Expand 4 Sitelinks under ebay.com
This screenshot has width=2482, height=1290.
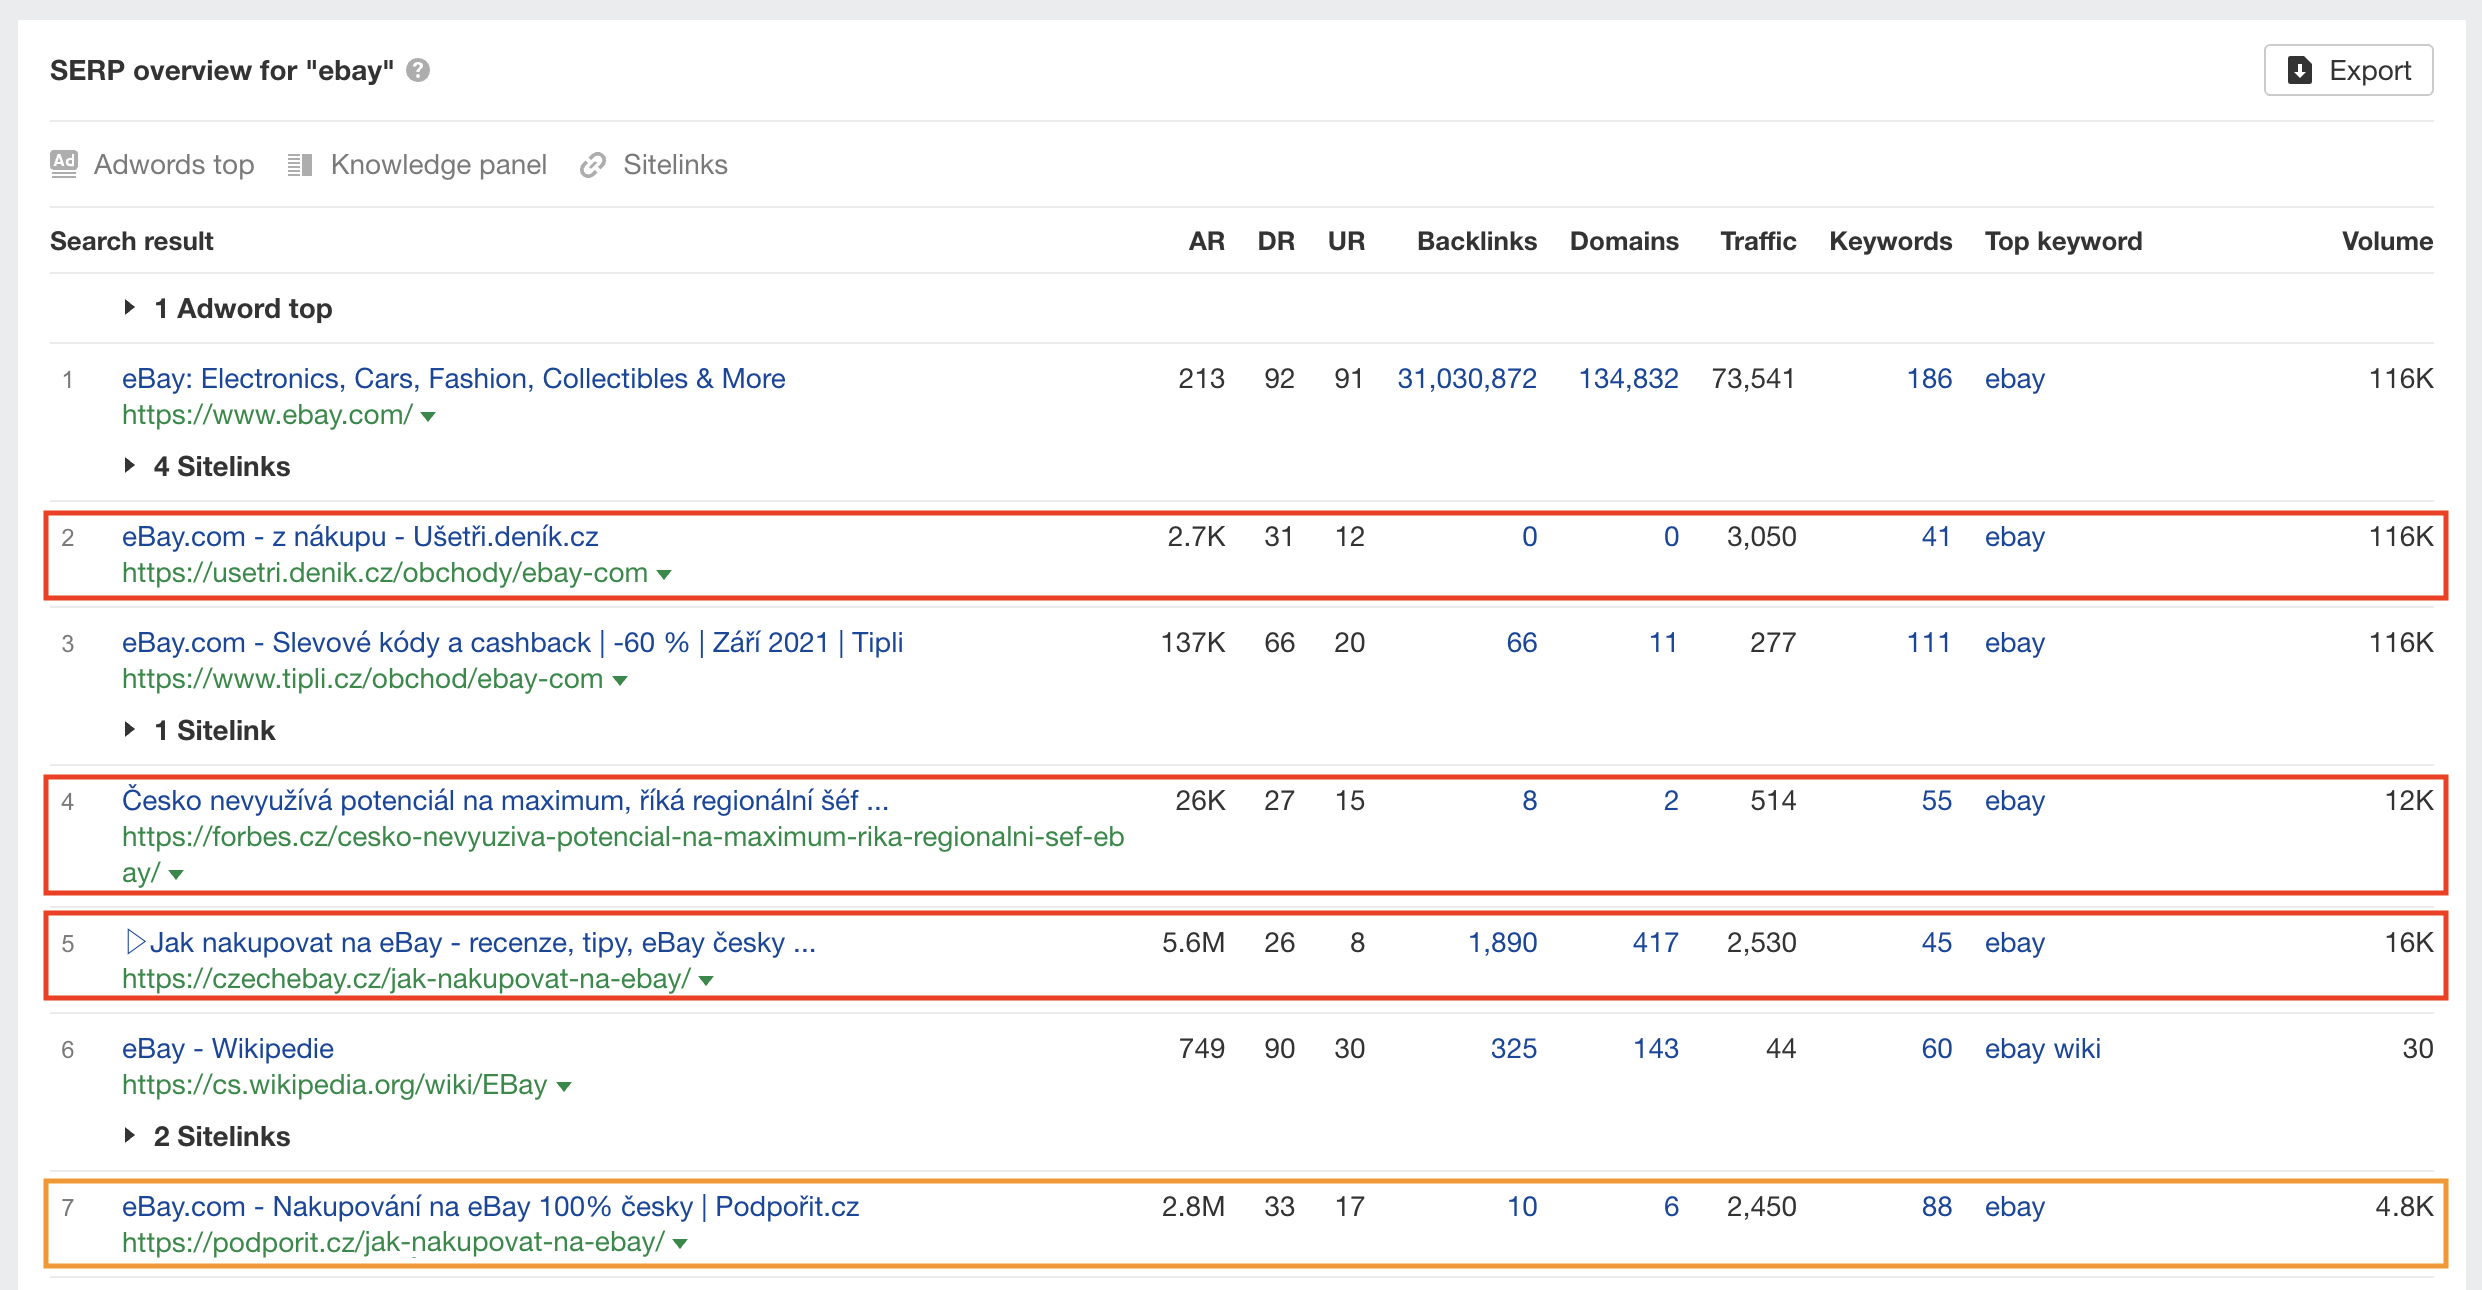pos(129,466)
